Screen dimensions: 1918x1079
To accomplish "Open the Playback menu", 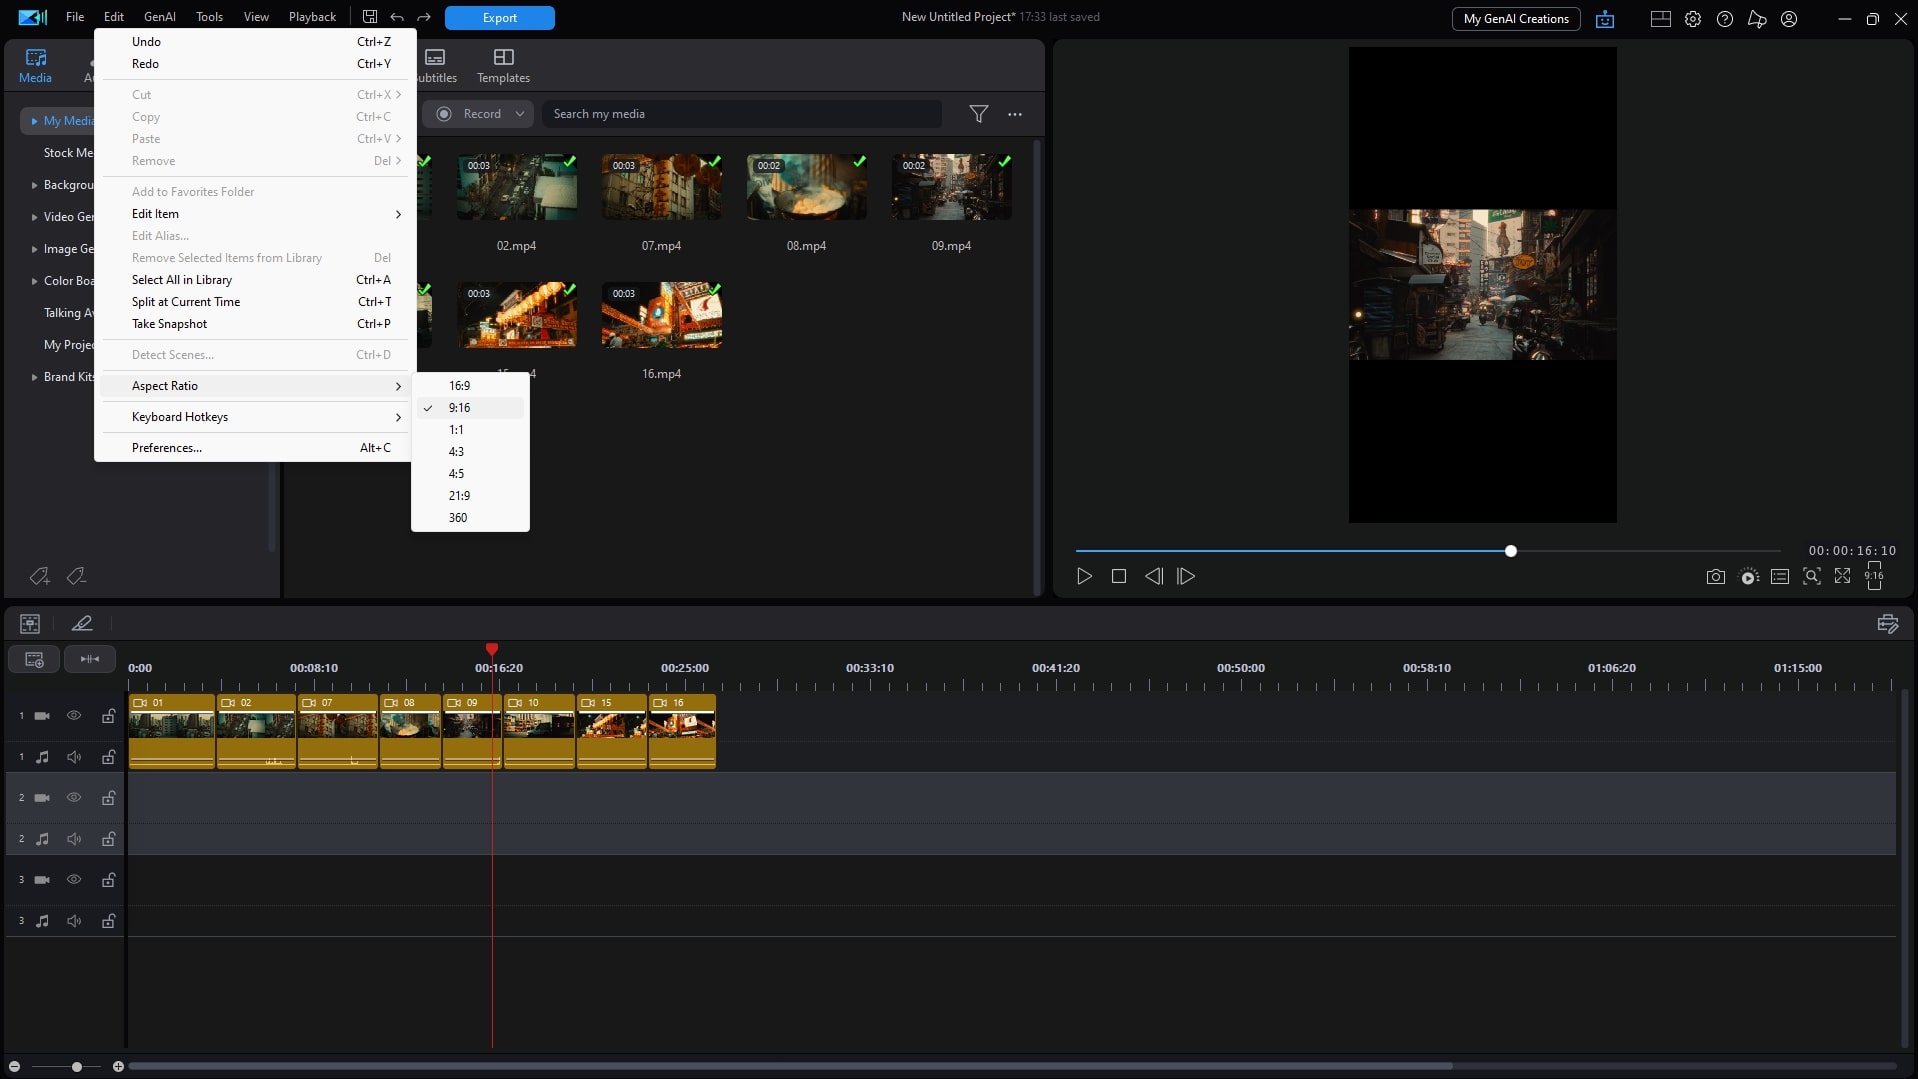I will (311, 16).
